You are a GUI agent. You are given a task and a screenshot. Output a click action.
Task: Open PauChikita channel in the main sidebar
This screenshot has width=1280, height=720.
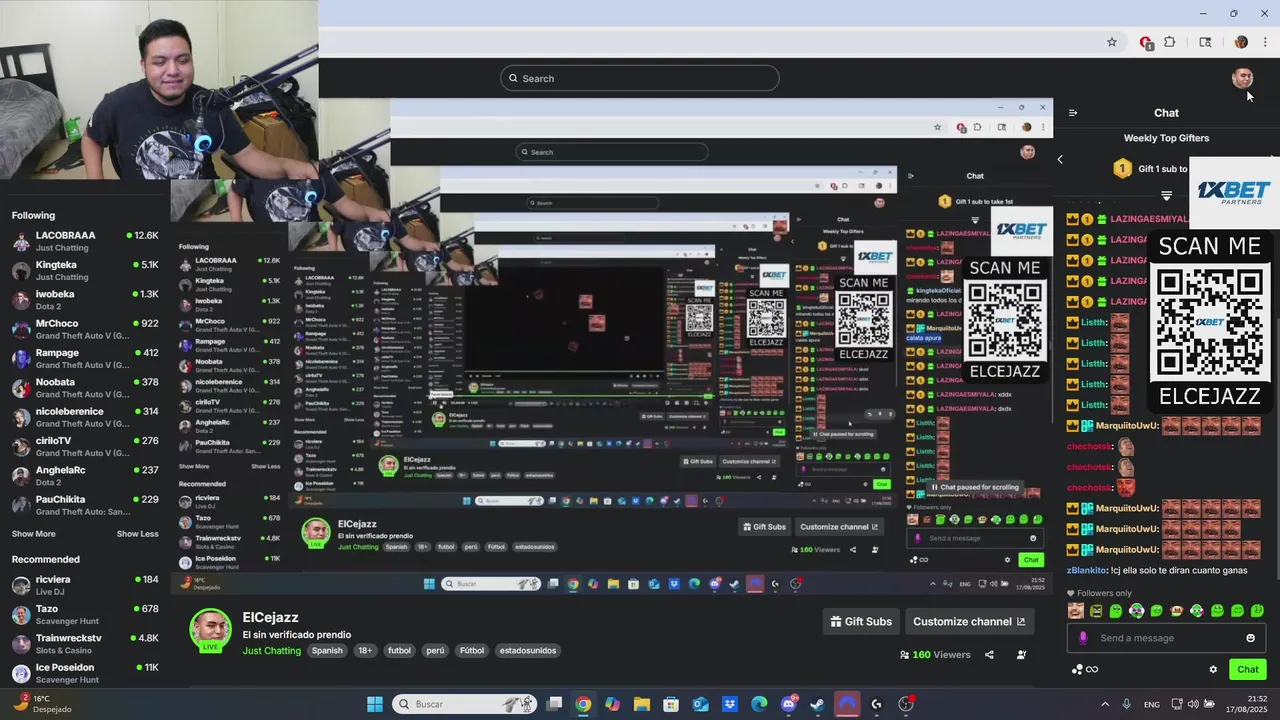click(x=85, y=505)
